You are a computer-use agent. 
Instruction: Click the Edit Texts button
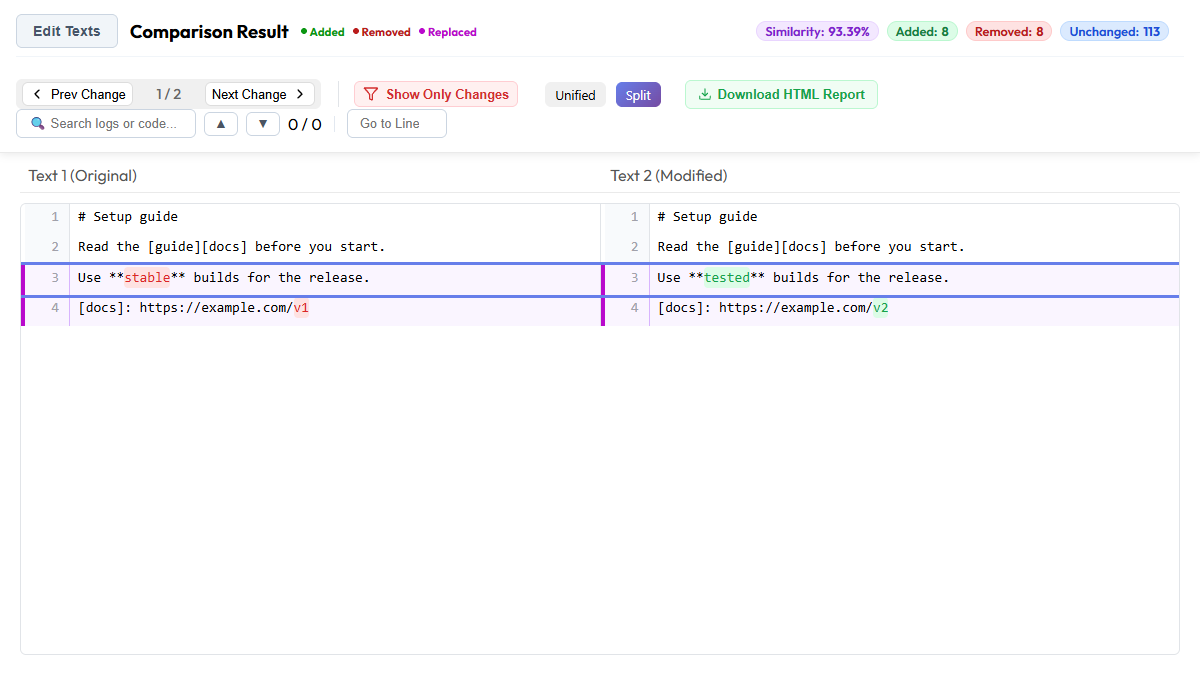(67, 31)
